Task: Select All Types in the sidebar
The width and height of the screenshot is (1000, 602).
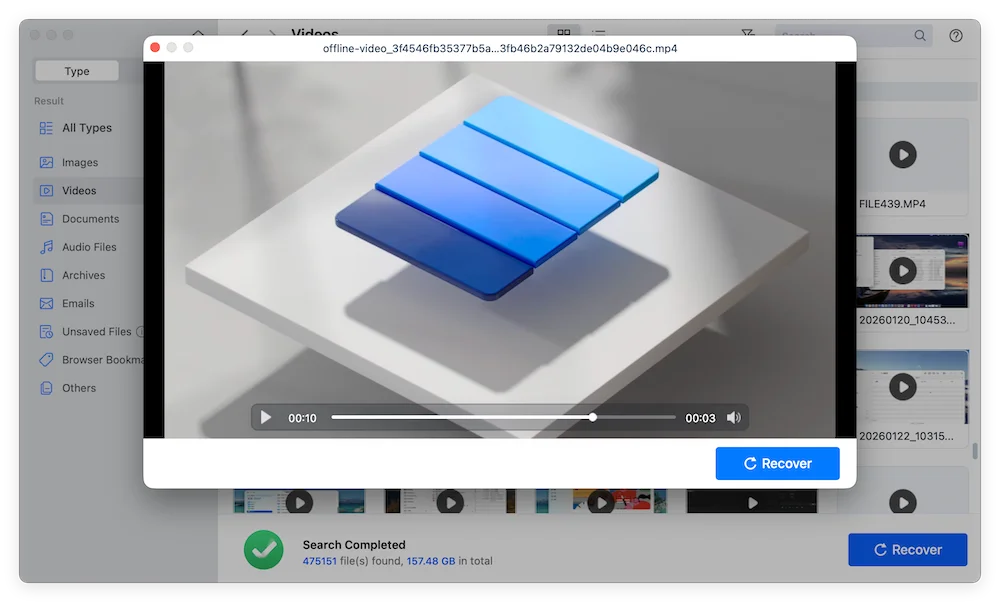Action: click(87, 128)
